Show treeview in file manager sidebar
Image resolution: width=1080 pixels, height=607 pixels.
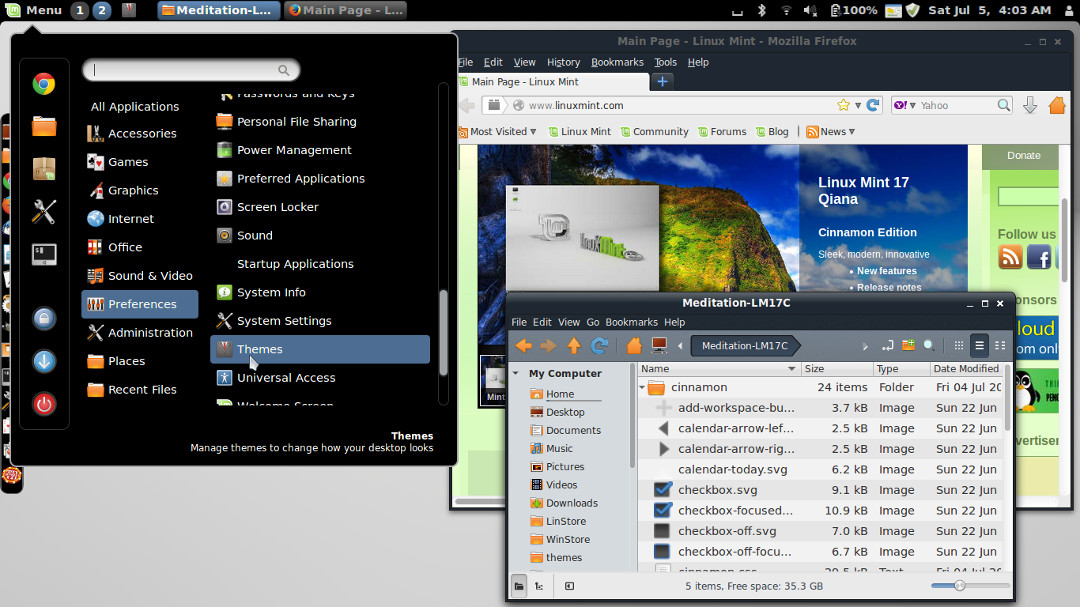[539, 586]
